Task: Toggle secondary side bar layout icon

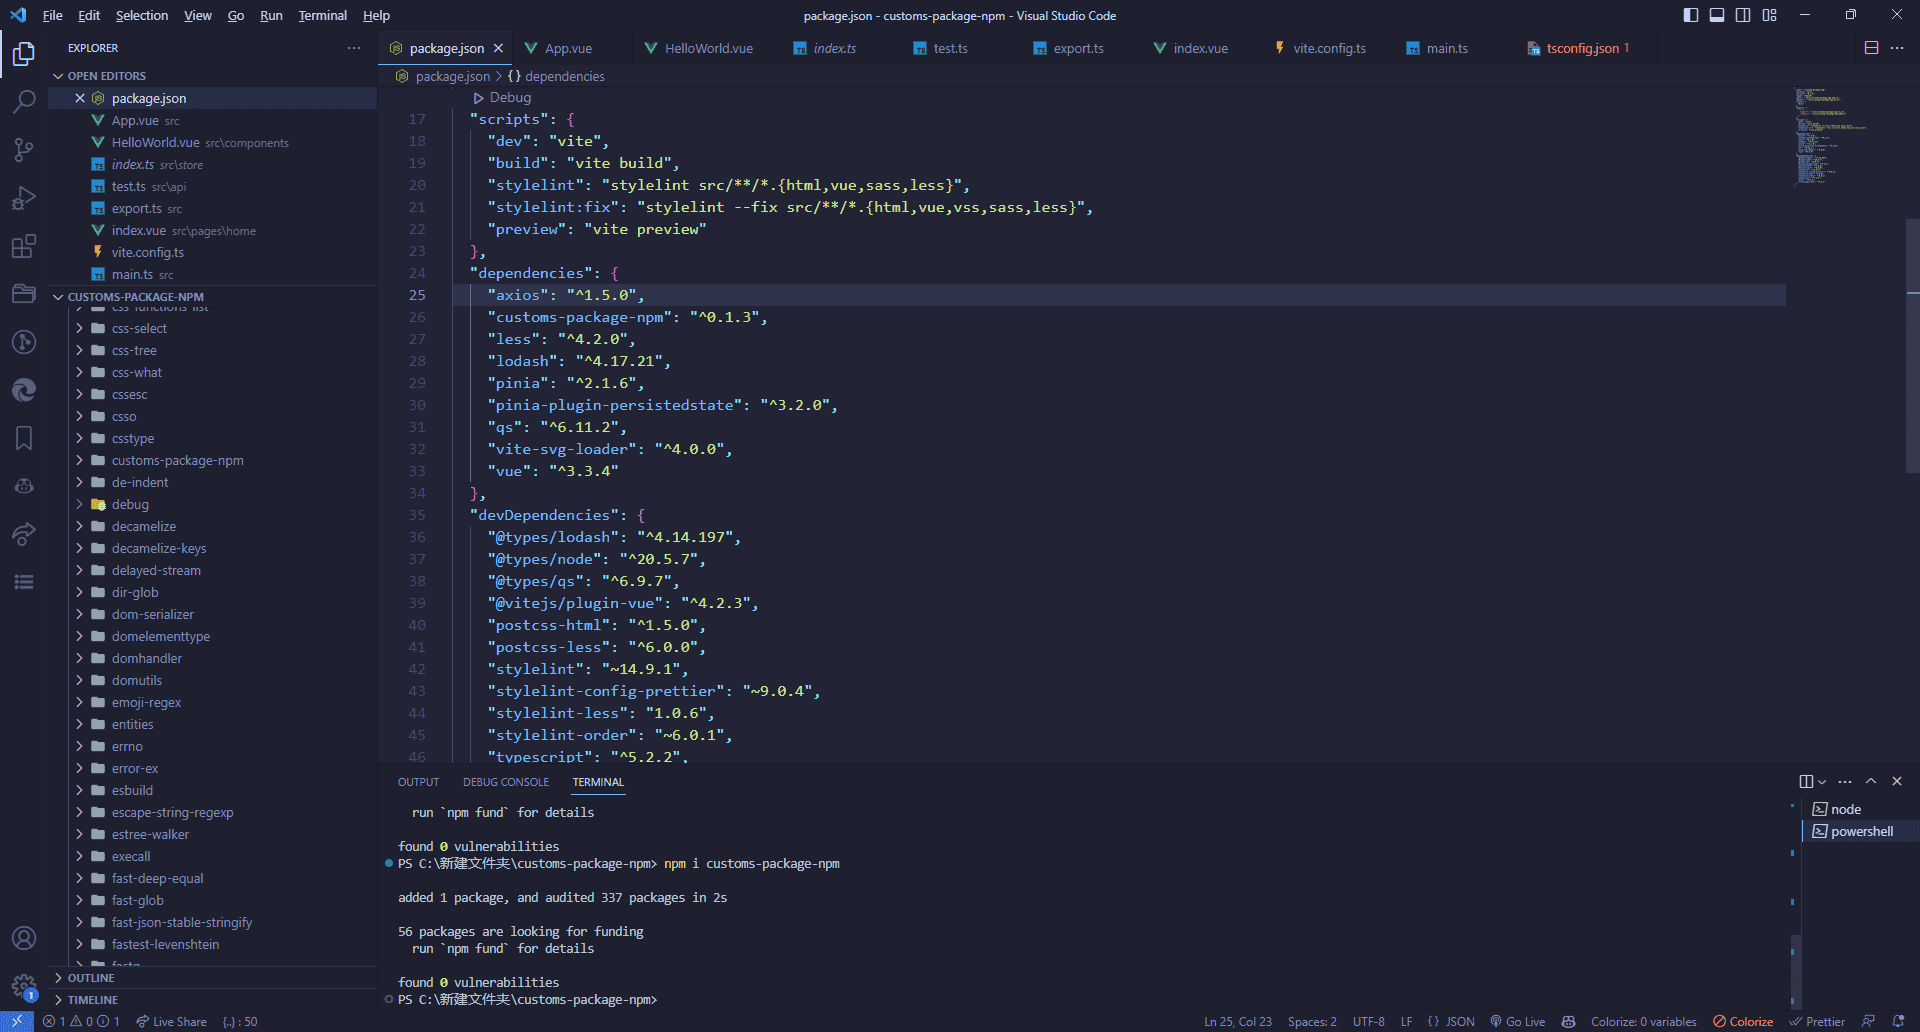Action: (1743, 15)
